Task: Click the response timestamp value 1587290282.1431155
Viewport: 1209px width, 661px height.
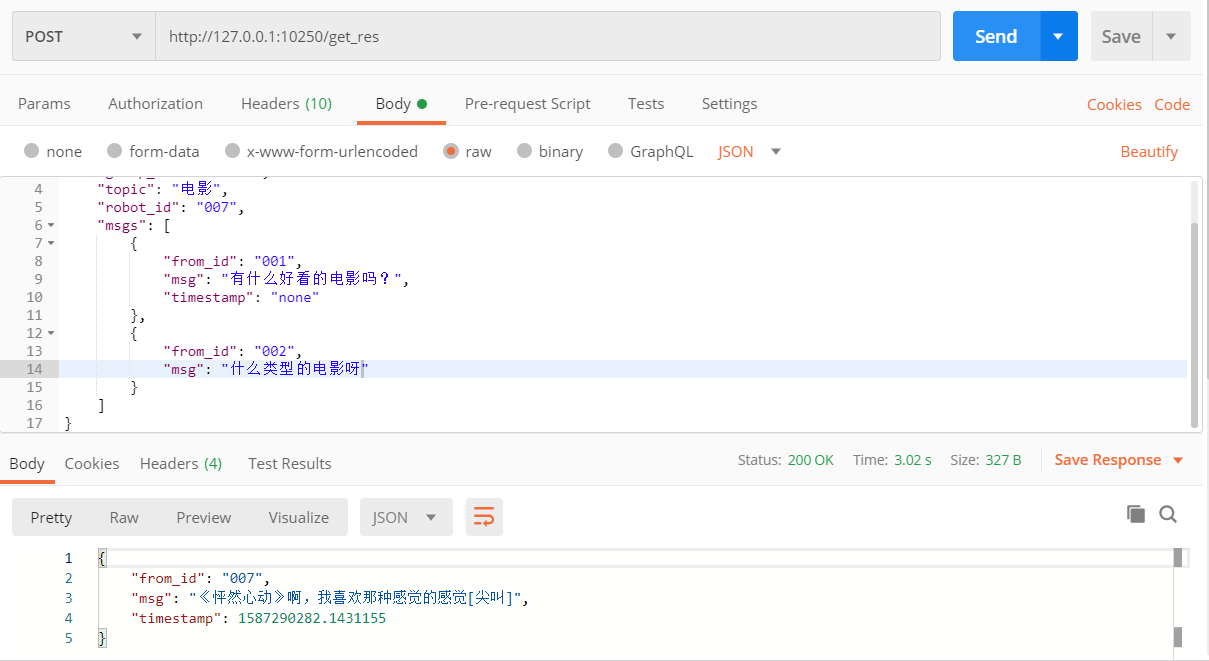Action: click(x=311, y=618)
